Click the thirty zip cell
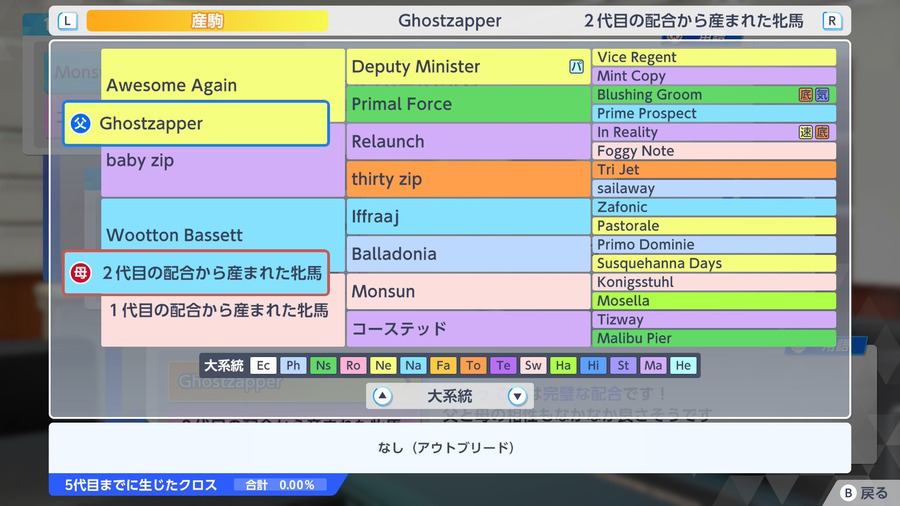Screen dimensions: 900x506 468,179
